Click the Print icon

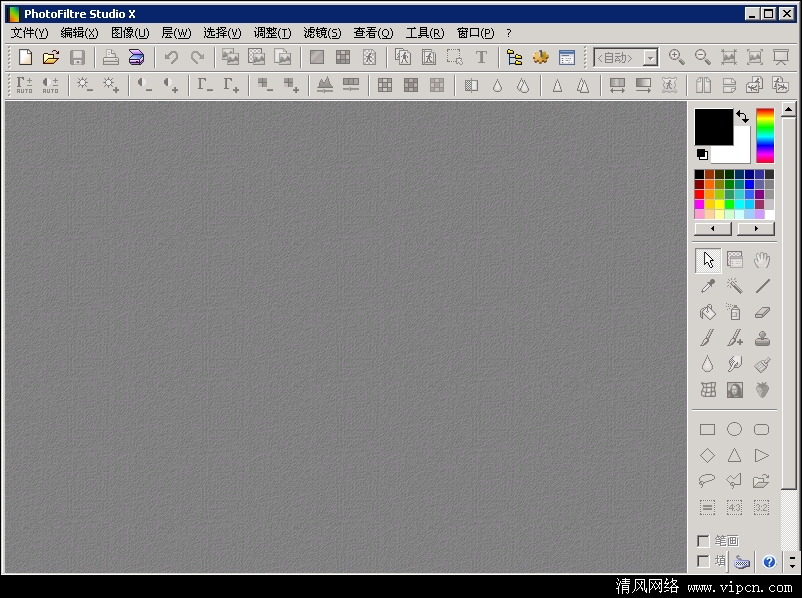coord(110,57)
